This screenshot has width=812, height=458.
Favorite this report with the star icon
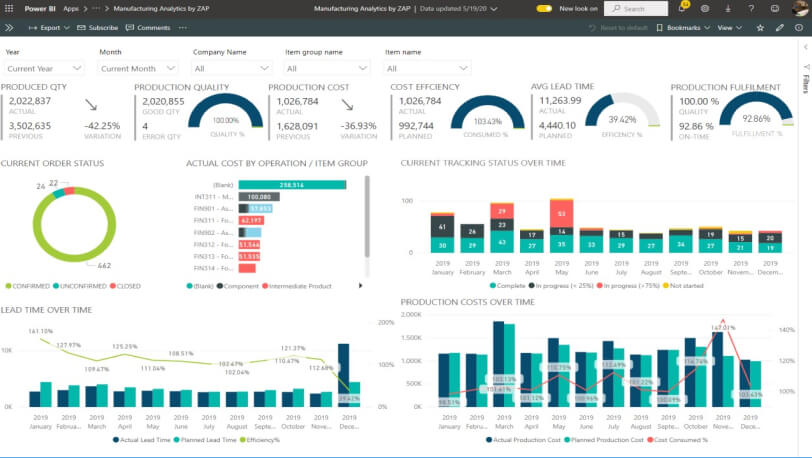pyautogui.click(x=761, y=27)
